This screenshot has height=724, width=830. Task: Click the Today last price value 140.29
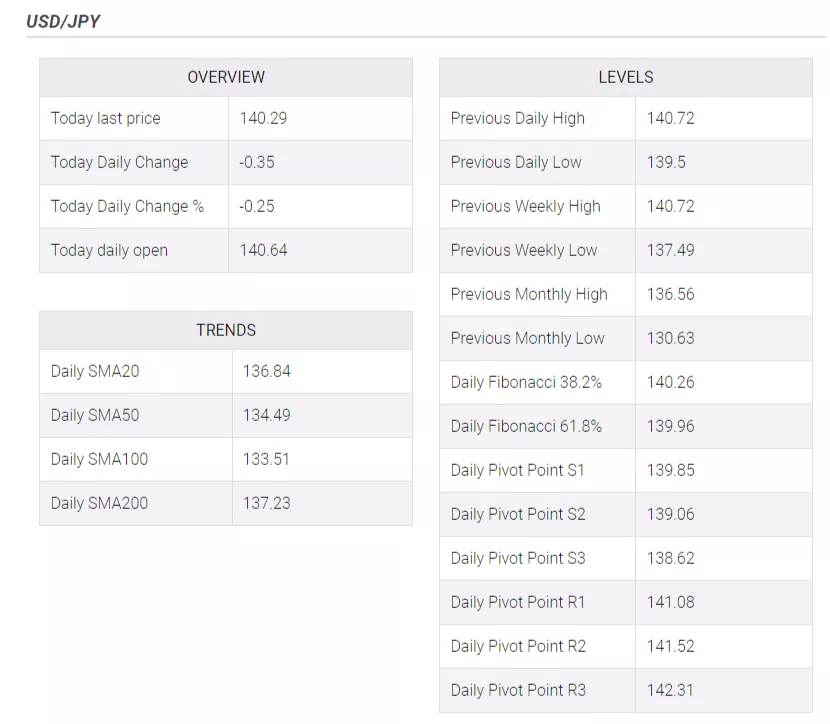pos(263,118)
